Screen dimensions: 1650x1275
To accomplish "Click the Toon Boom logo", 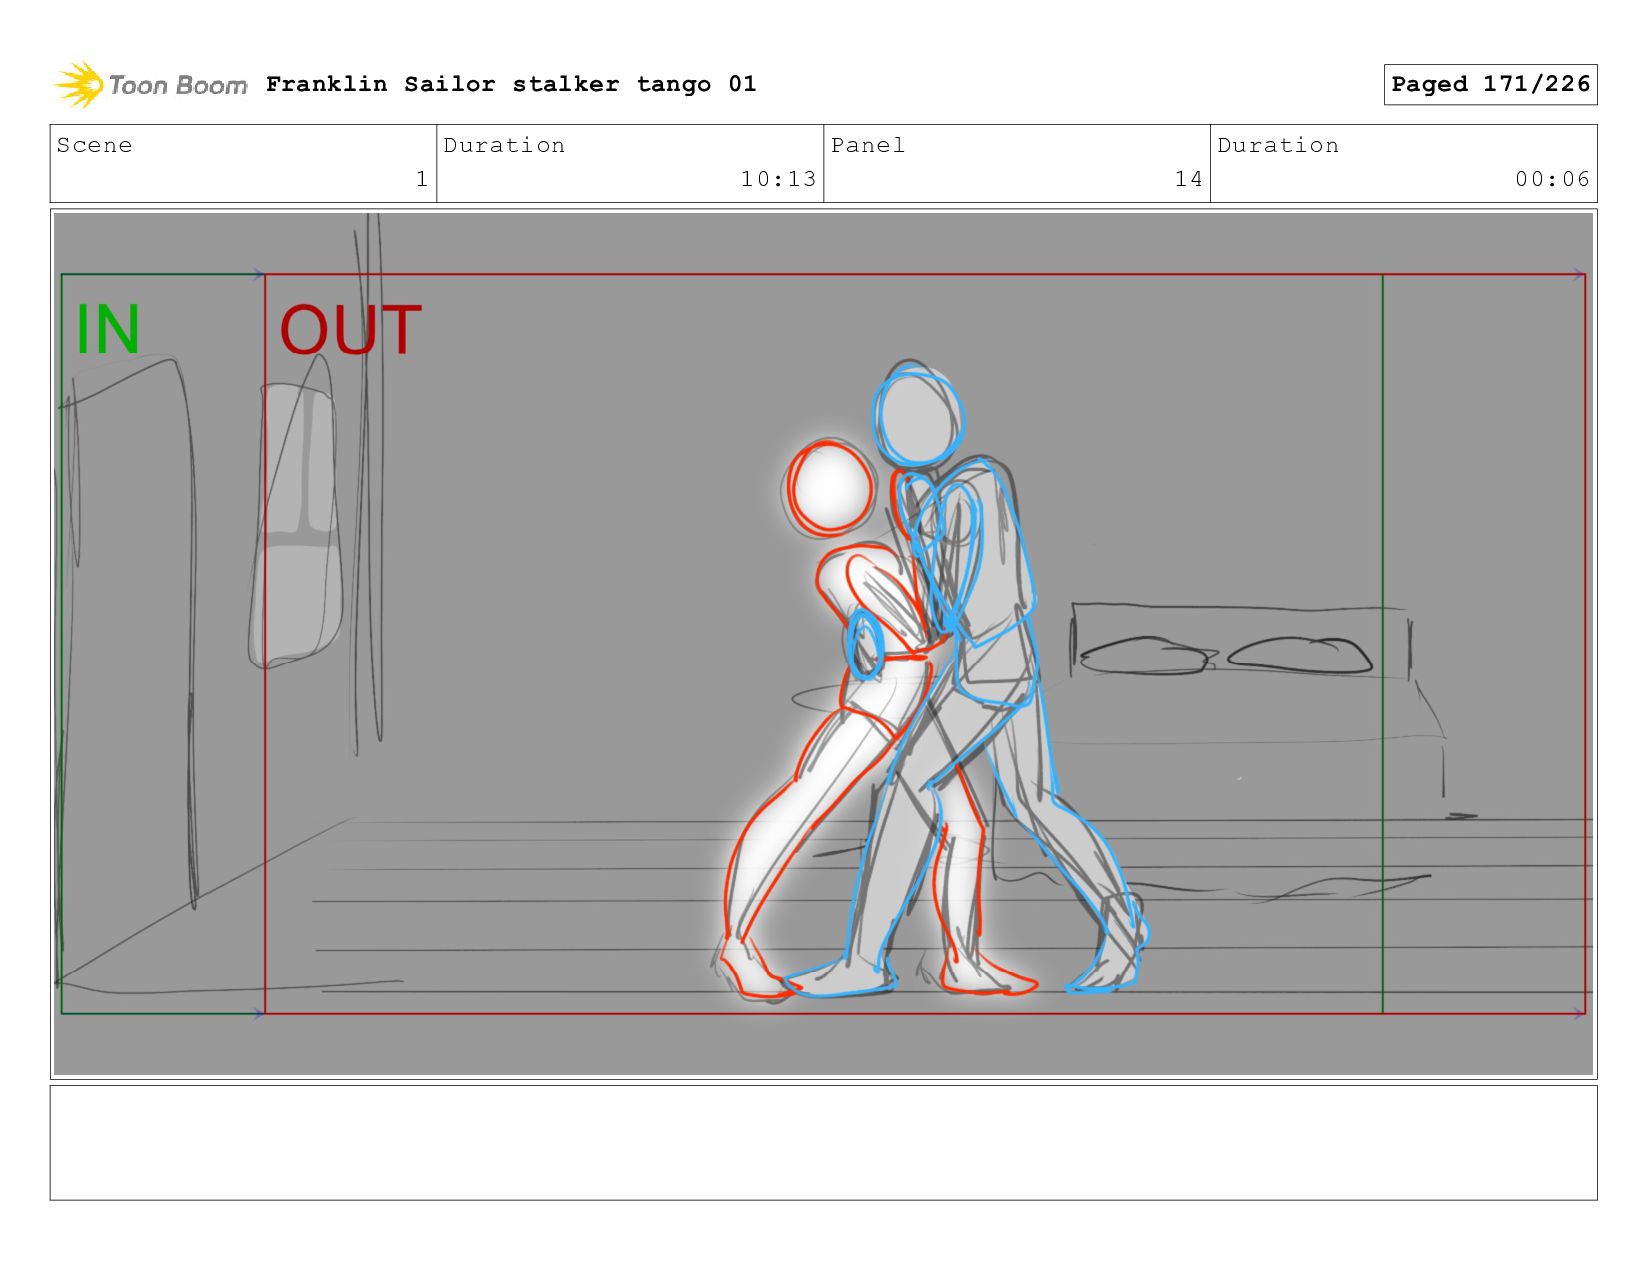I will point(150,85).
